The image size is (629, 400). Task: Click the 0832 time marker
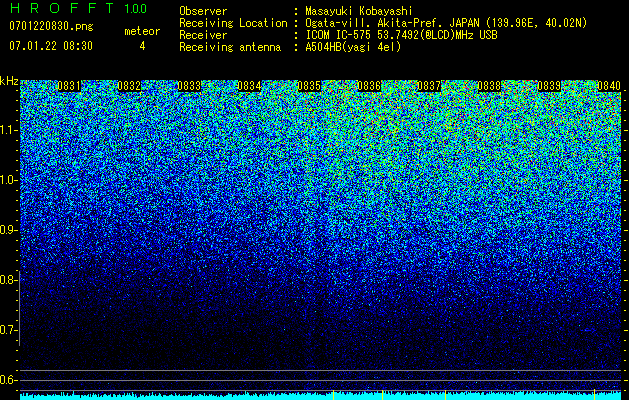point(129,86)
